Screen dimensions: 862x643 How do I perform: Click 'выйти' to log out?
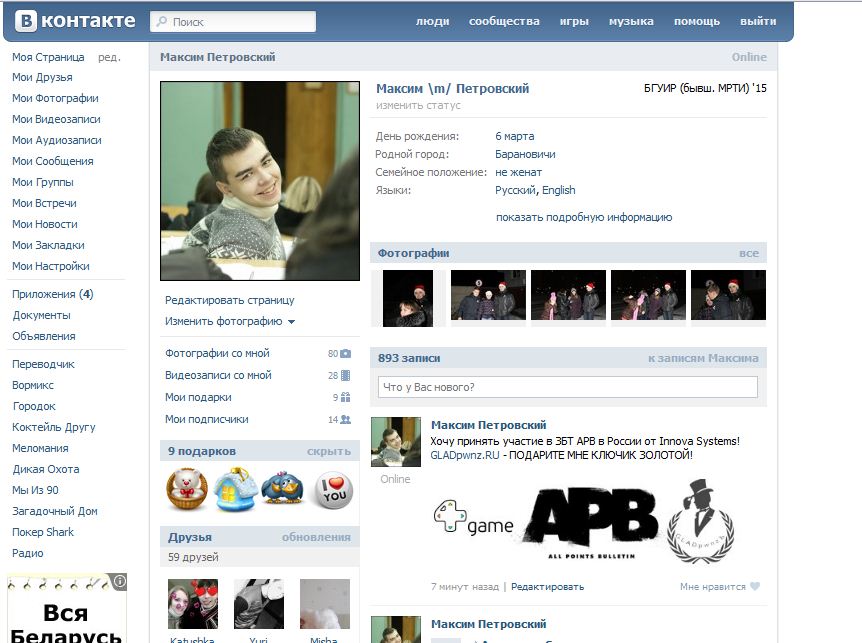click(x=758, y=21)
